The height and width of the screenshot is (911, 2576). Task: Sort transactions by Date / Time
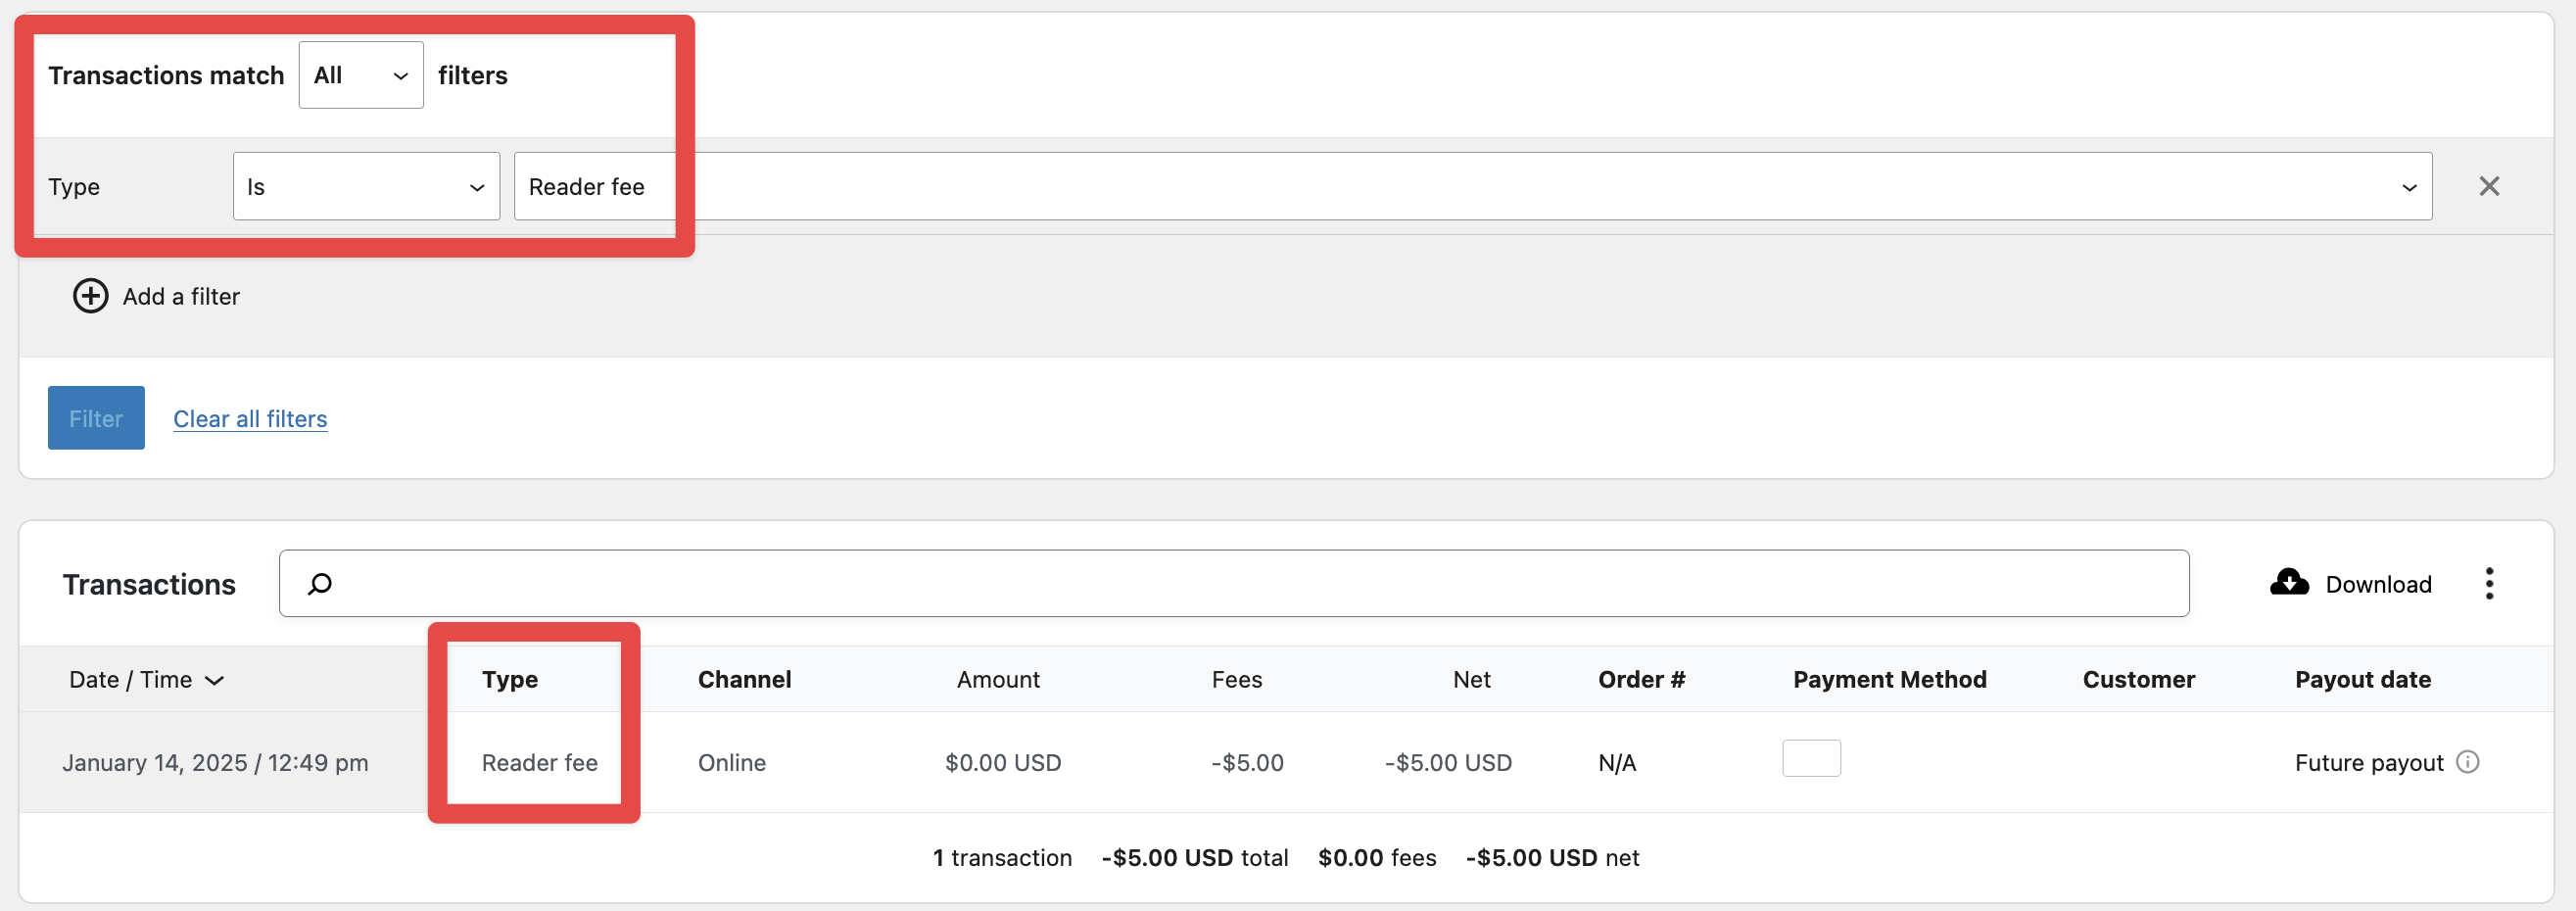tap(145, 679)
